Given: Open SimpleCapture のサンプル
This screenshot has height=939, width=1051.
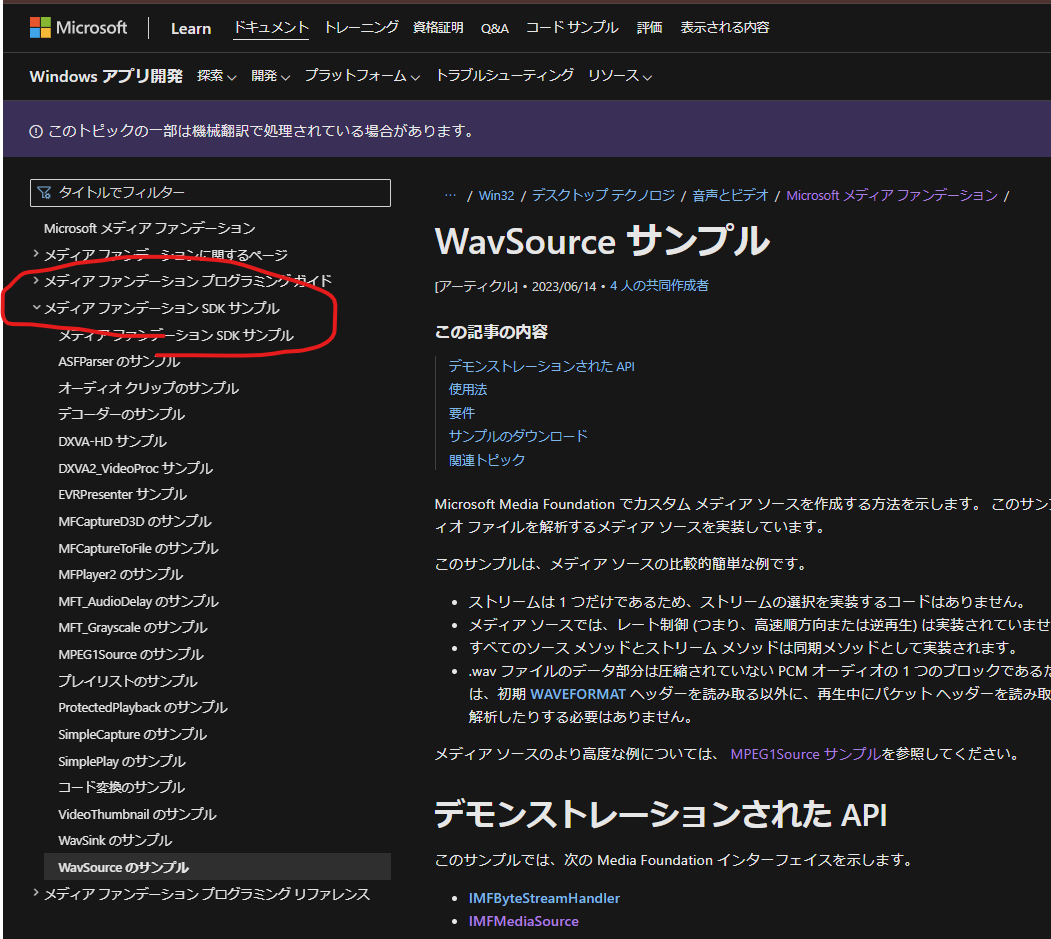Looking at the screenshot, I should tap(133, 735).
